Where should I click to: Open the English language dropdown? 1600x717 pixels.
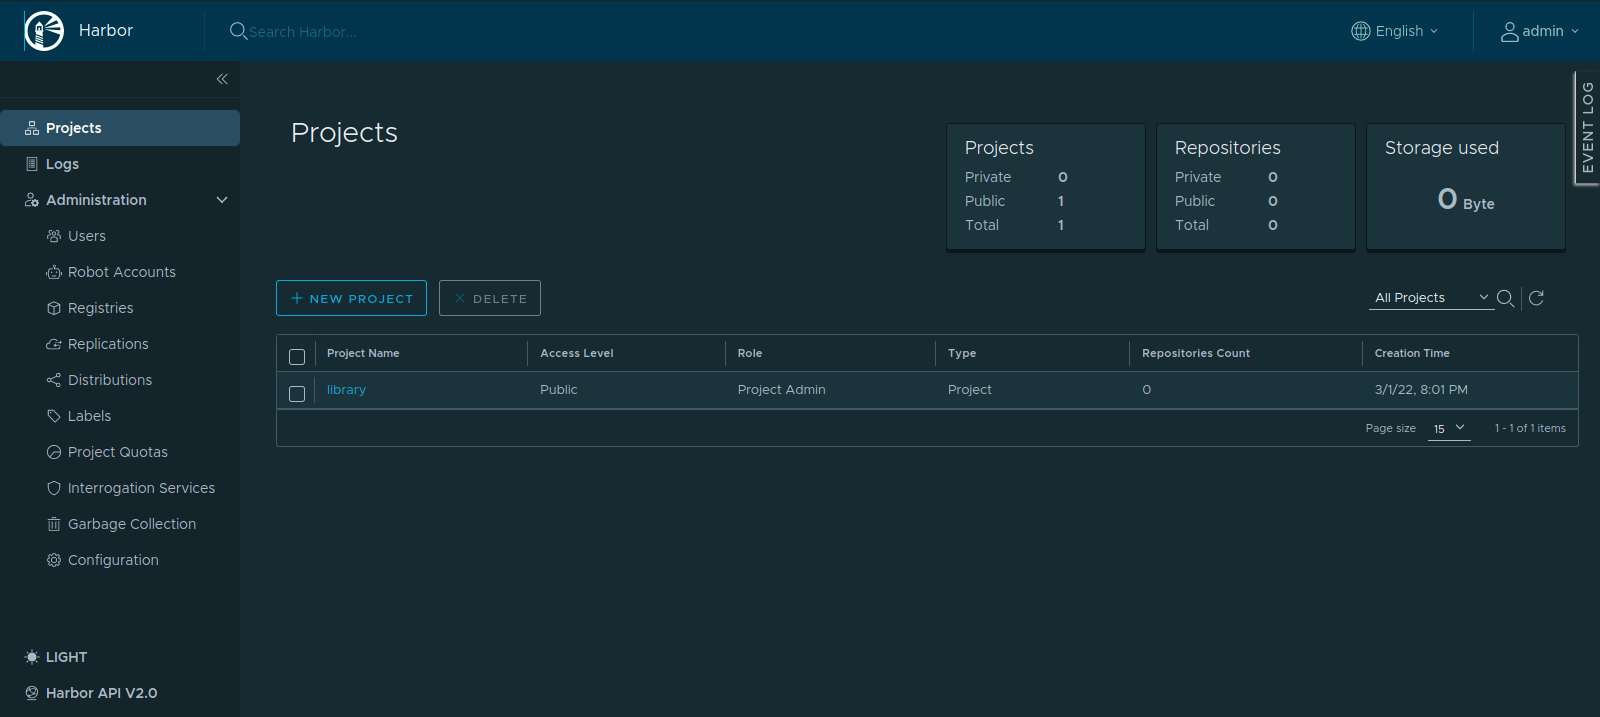point(1395,31)
